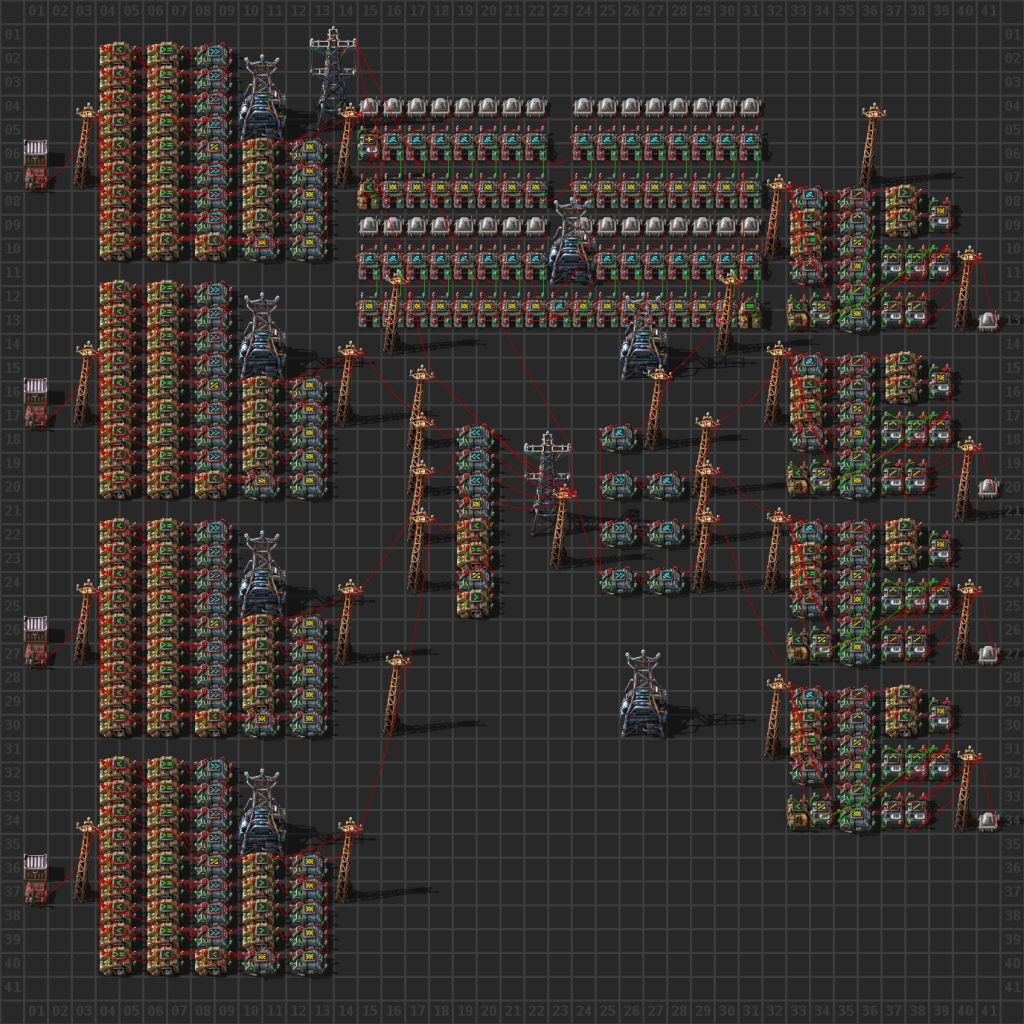Select bottom '>' decider at columns 19-20, row 25
1024x1024 pixels.
coord(475,601)
